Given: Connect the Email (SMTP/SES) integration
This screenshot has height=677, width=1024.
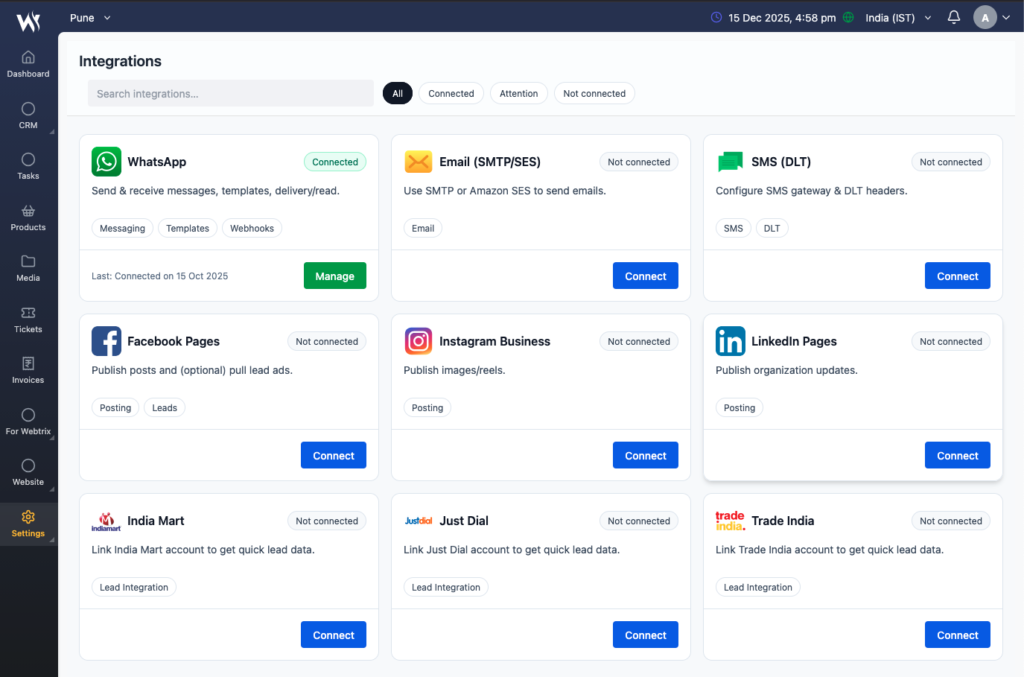Looking at the screenshot, I should pyautogui.click(x=645, y=276).
